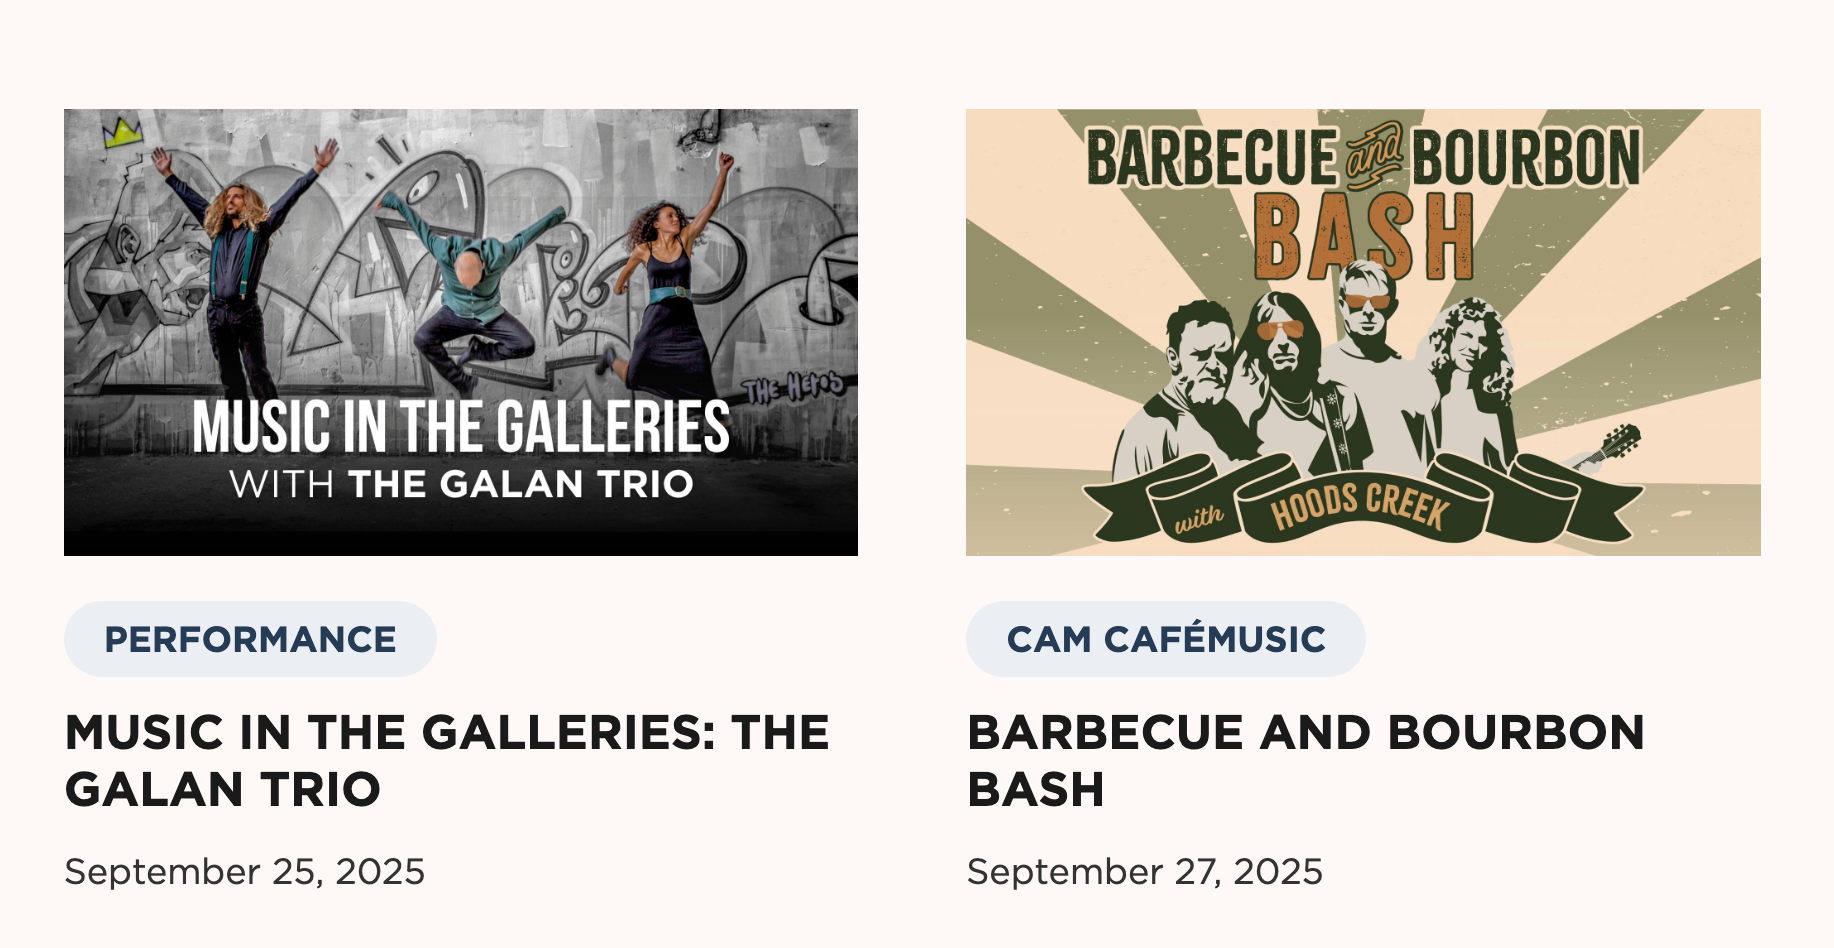
Task: Click the jumping man in teal shirt
Action: click(x=470, y=290)
